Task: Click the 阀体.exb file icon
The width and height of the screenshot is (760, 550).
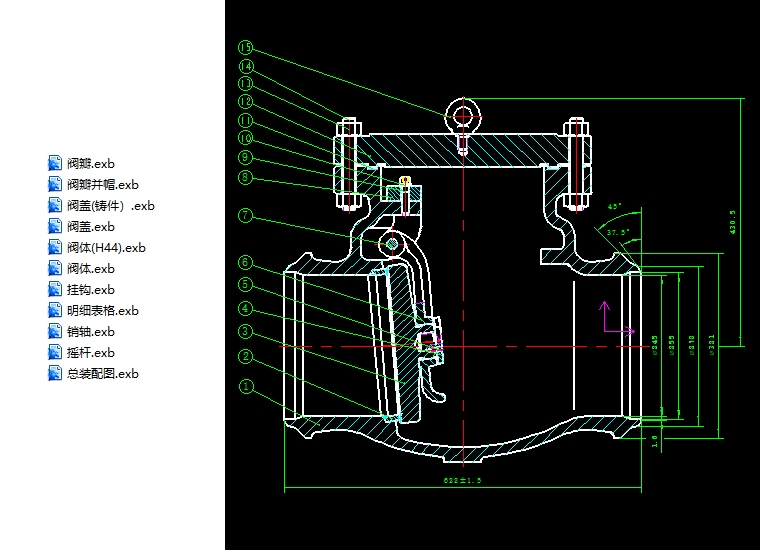Action: (x=56, y=268)
